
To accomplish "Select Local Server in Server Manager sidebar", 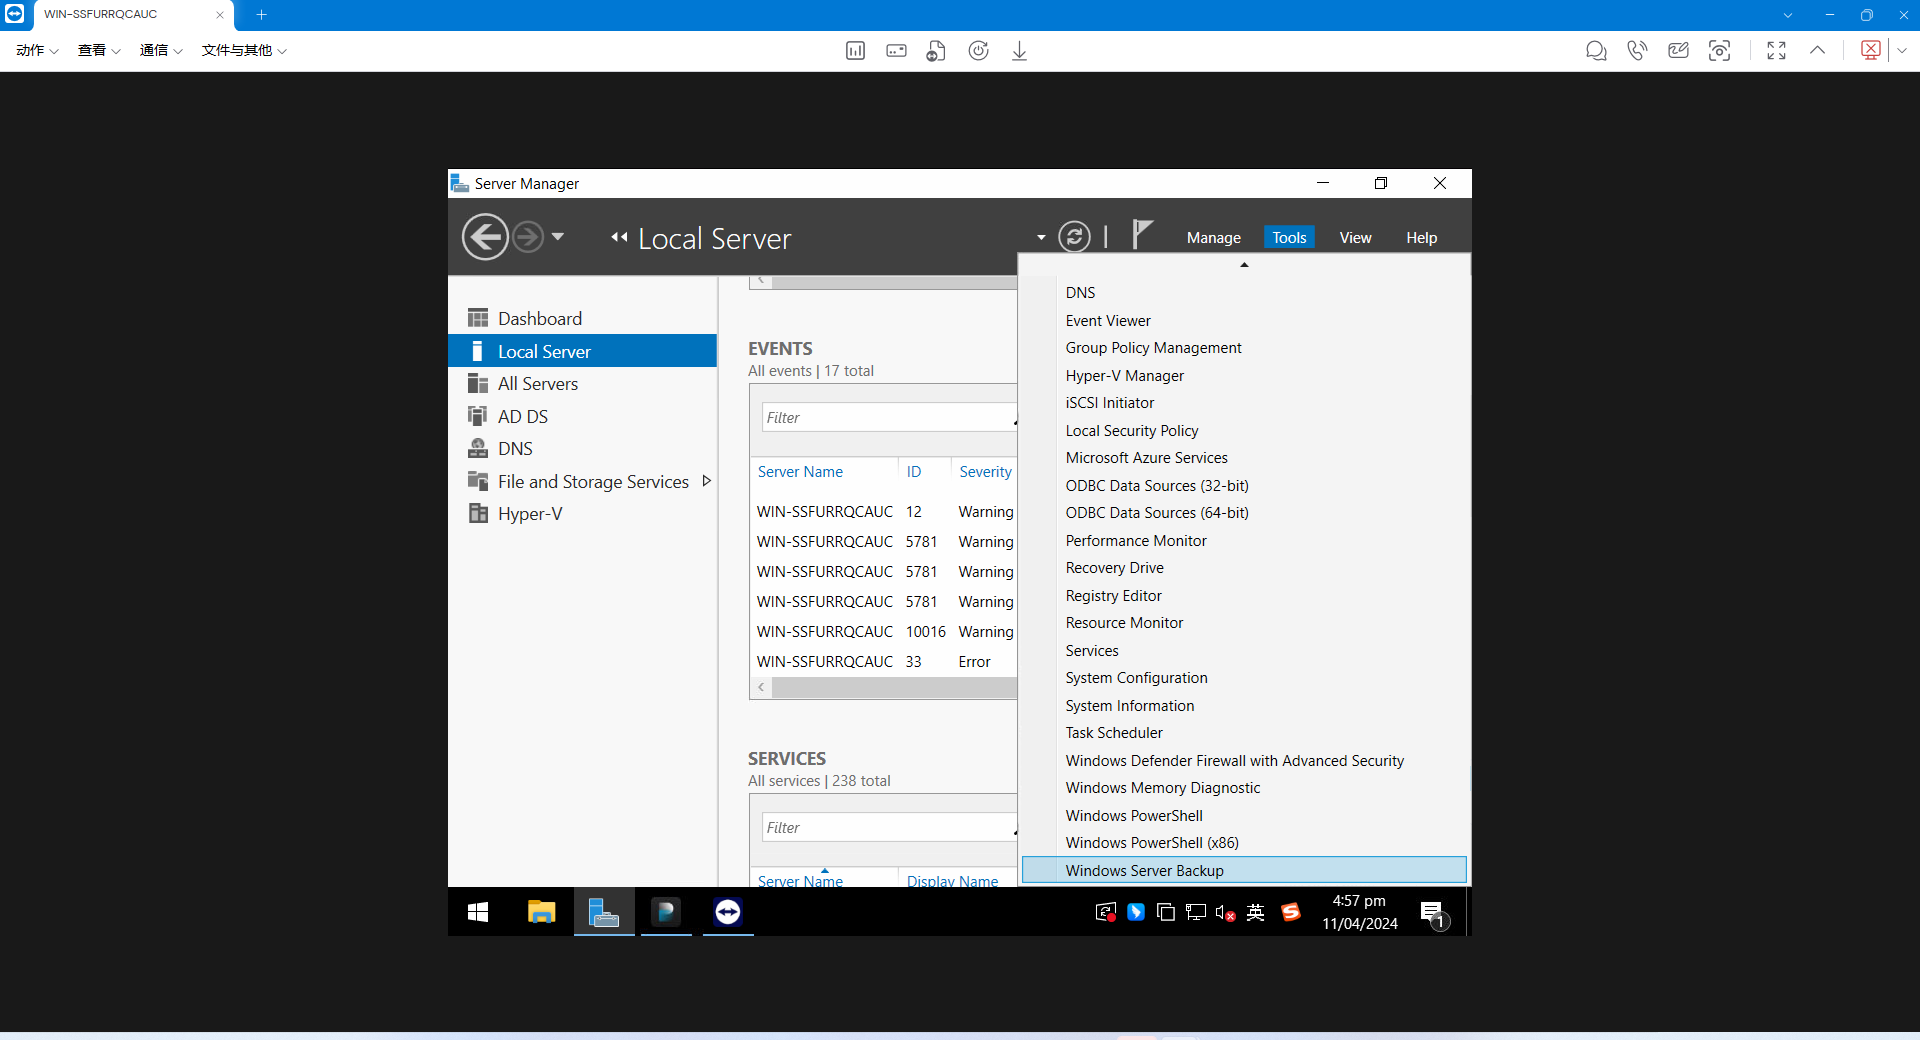I will (x=543, y=351).
